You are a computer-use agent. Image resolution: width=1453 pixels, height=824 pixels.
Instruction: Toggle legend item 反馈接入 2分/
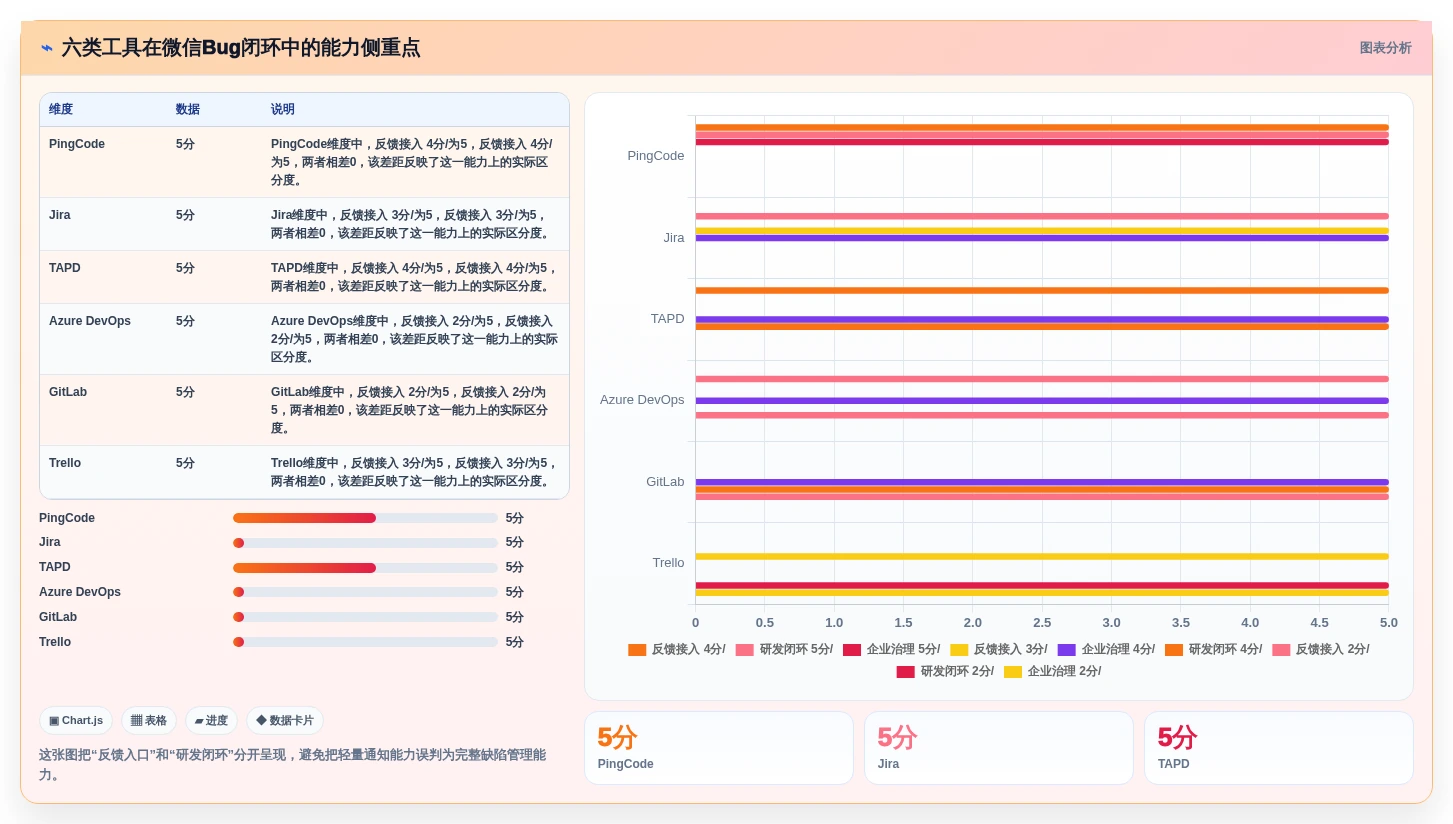[1321, 649]
